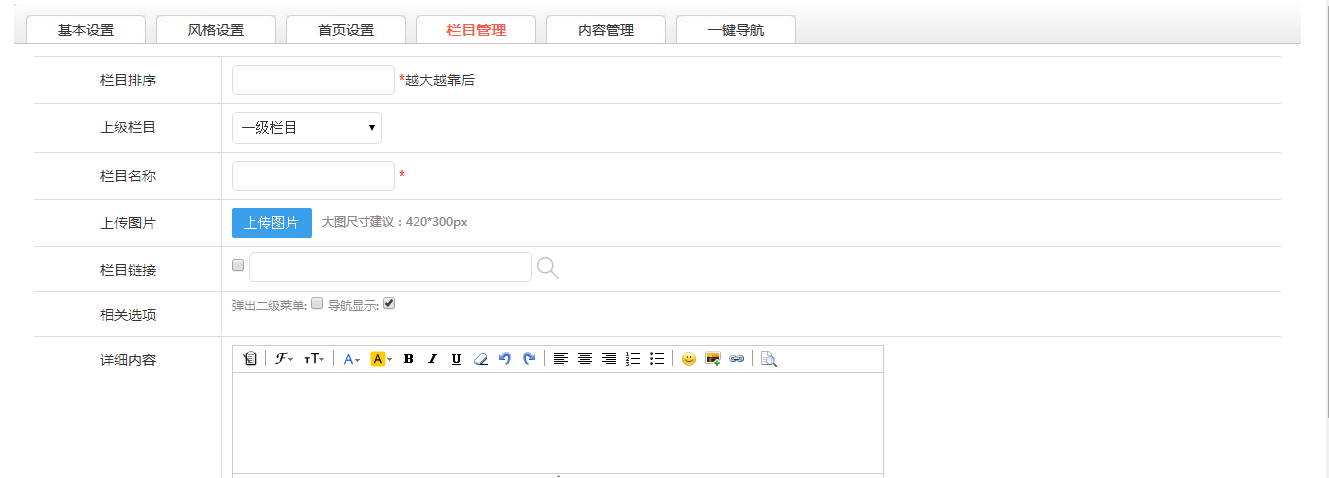
Task: Enable the 栏目链接 checkbox
Action: tap(238, 266)
